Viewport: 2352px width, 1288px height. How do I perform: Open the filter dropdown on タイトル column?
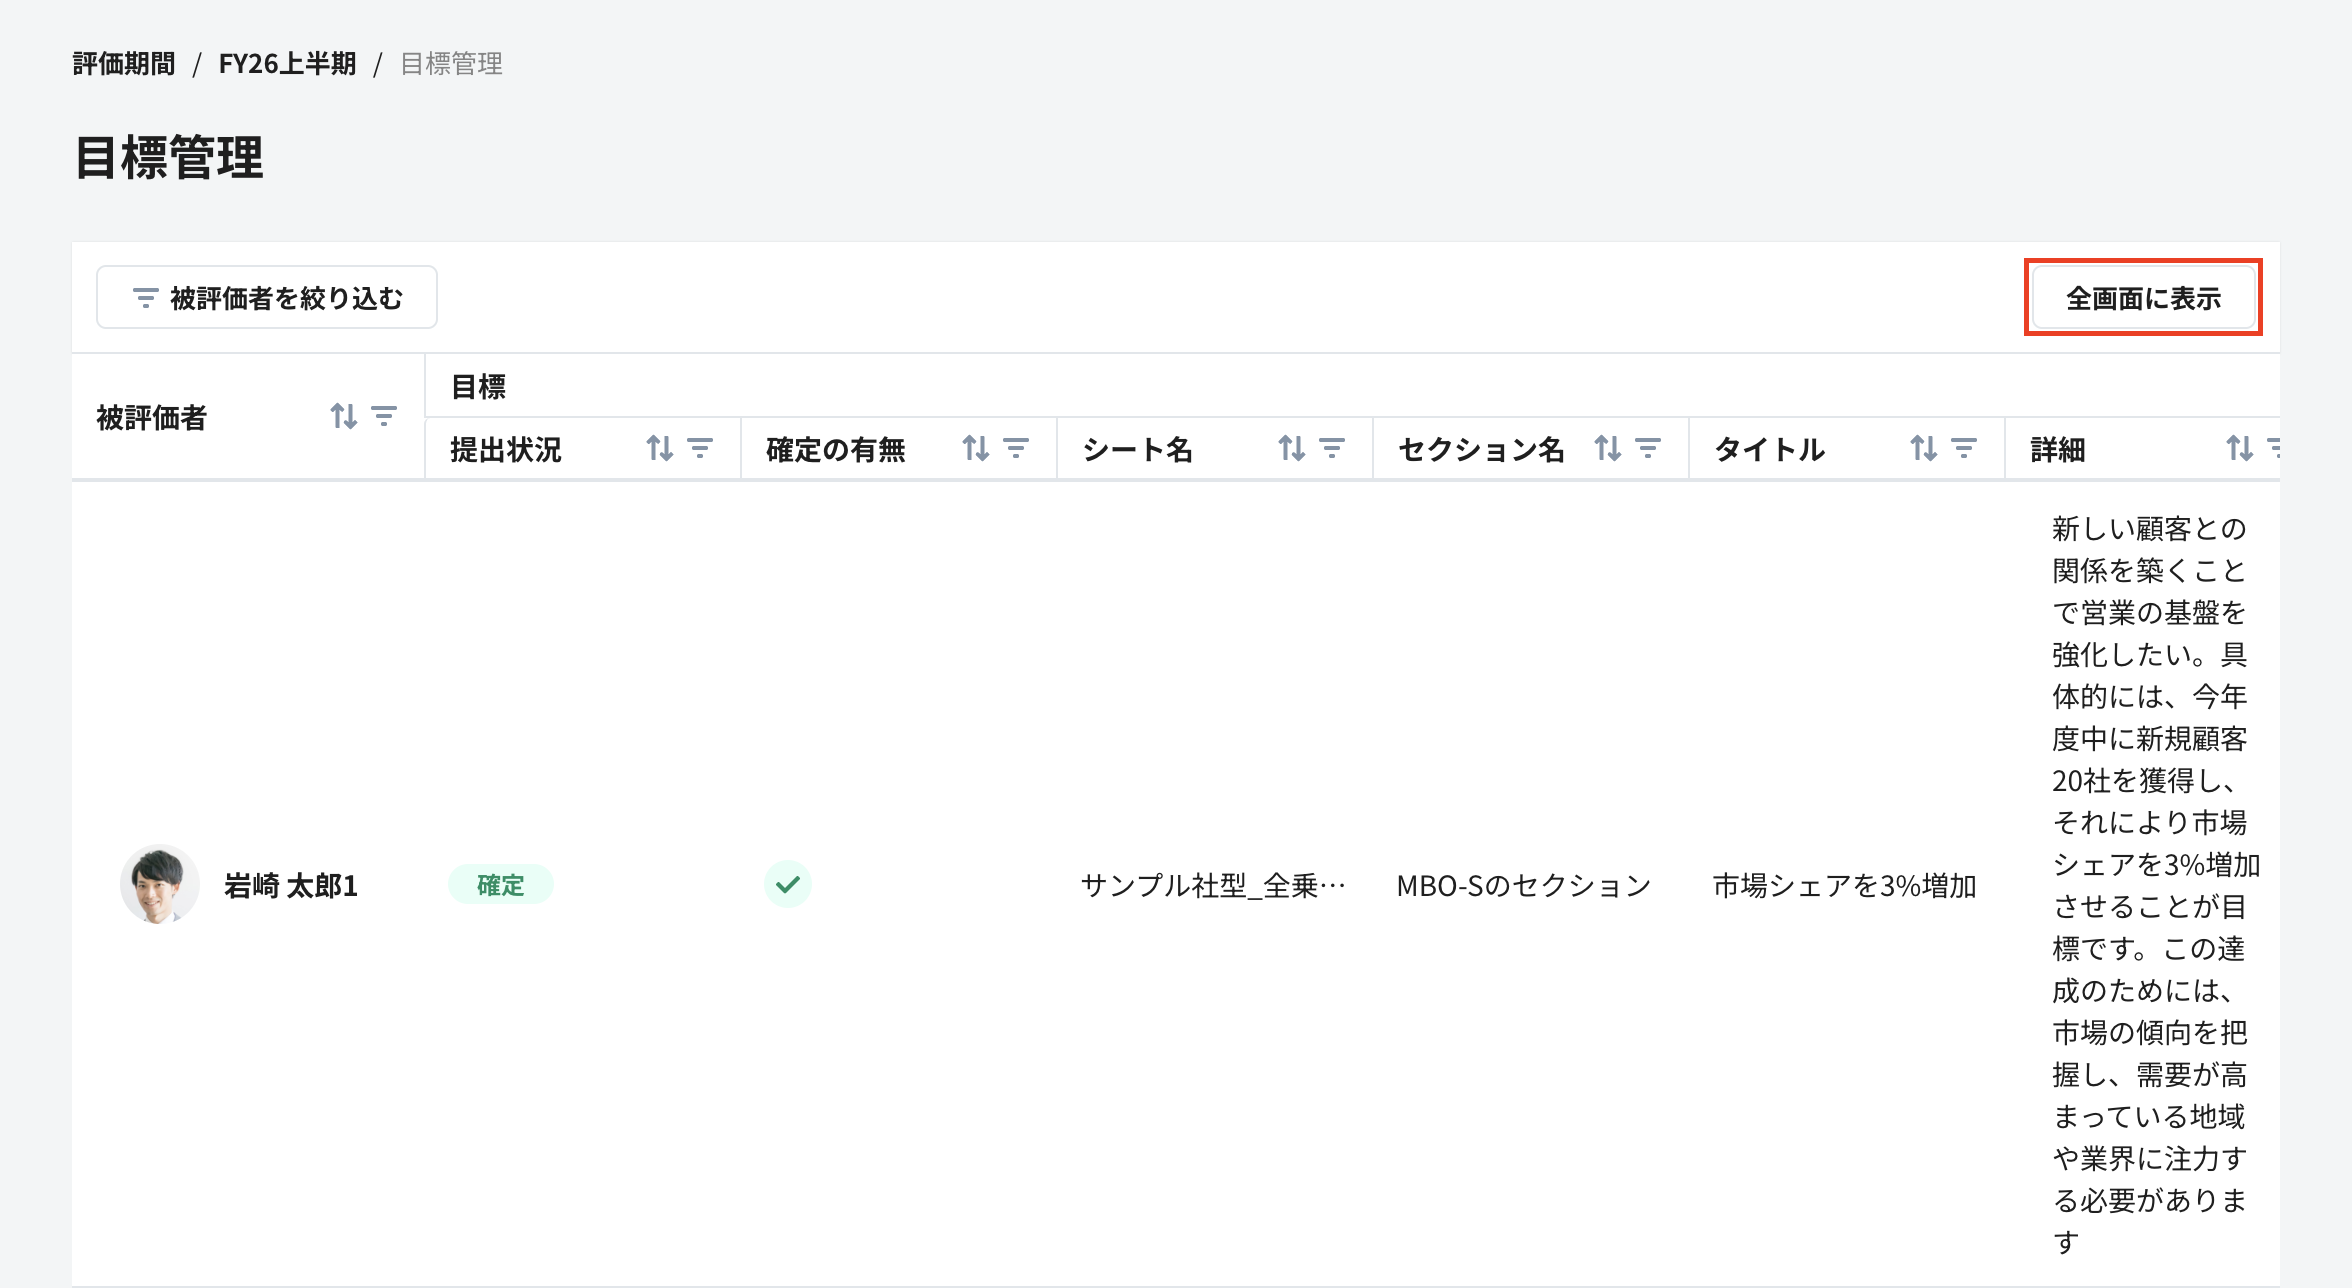[1961, 449]
